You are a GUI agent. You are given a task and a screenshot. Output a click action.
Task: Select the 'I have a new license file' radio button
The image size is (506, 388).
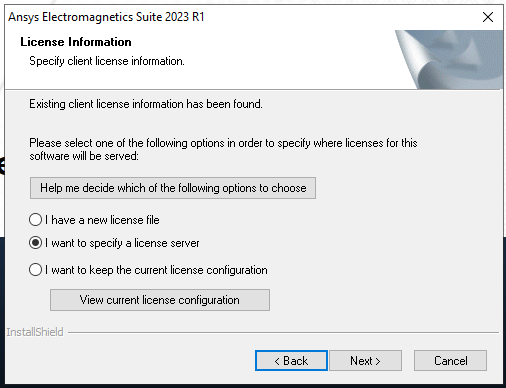(35, 220)
